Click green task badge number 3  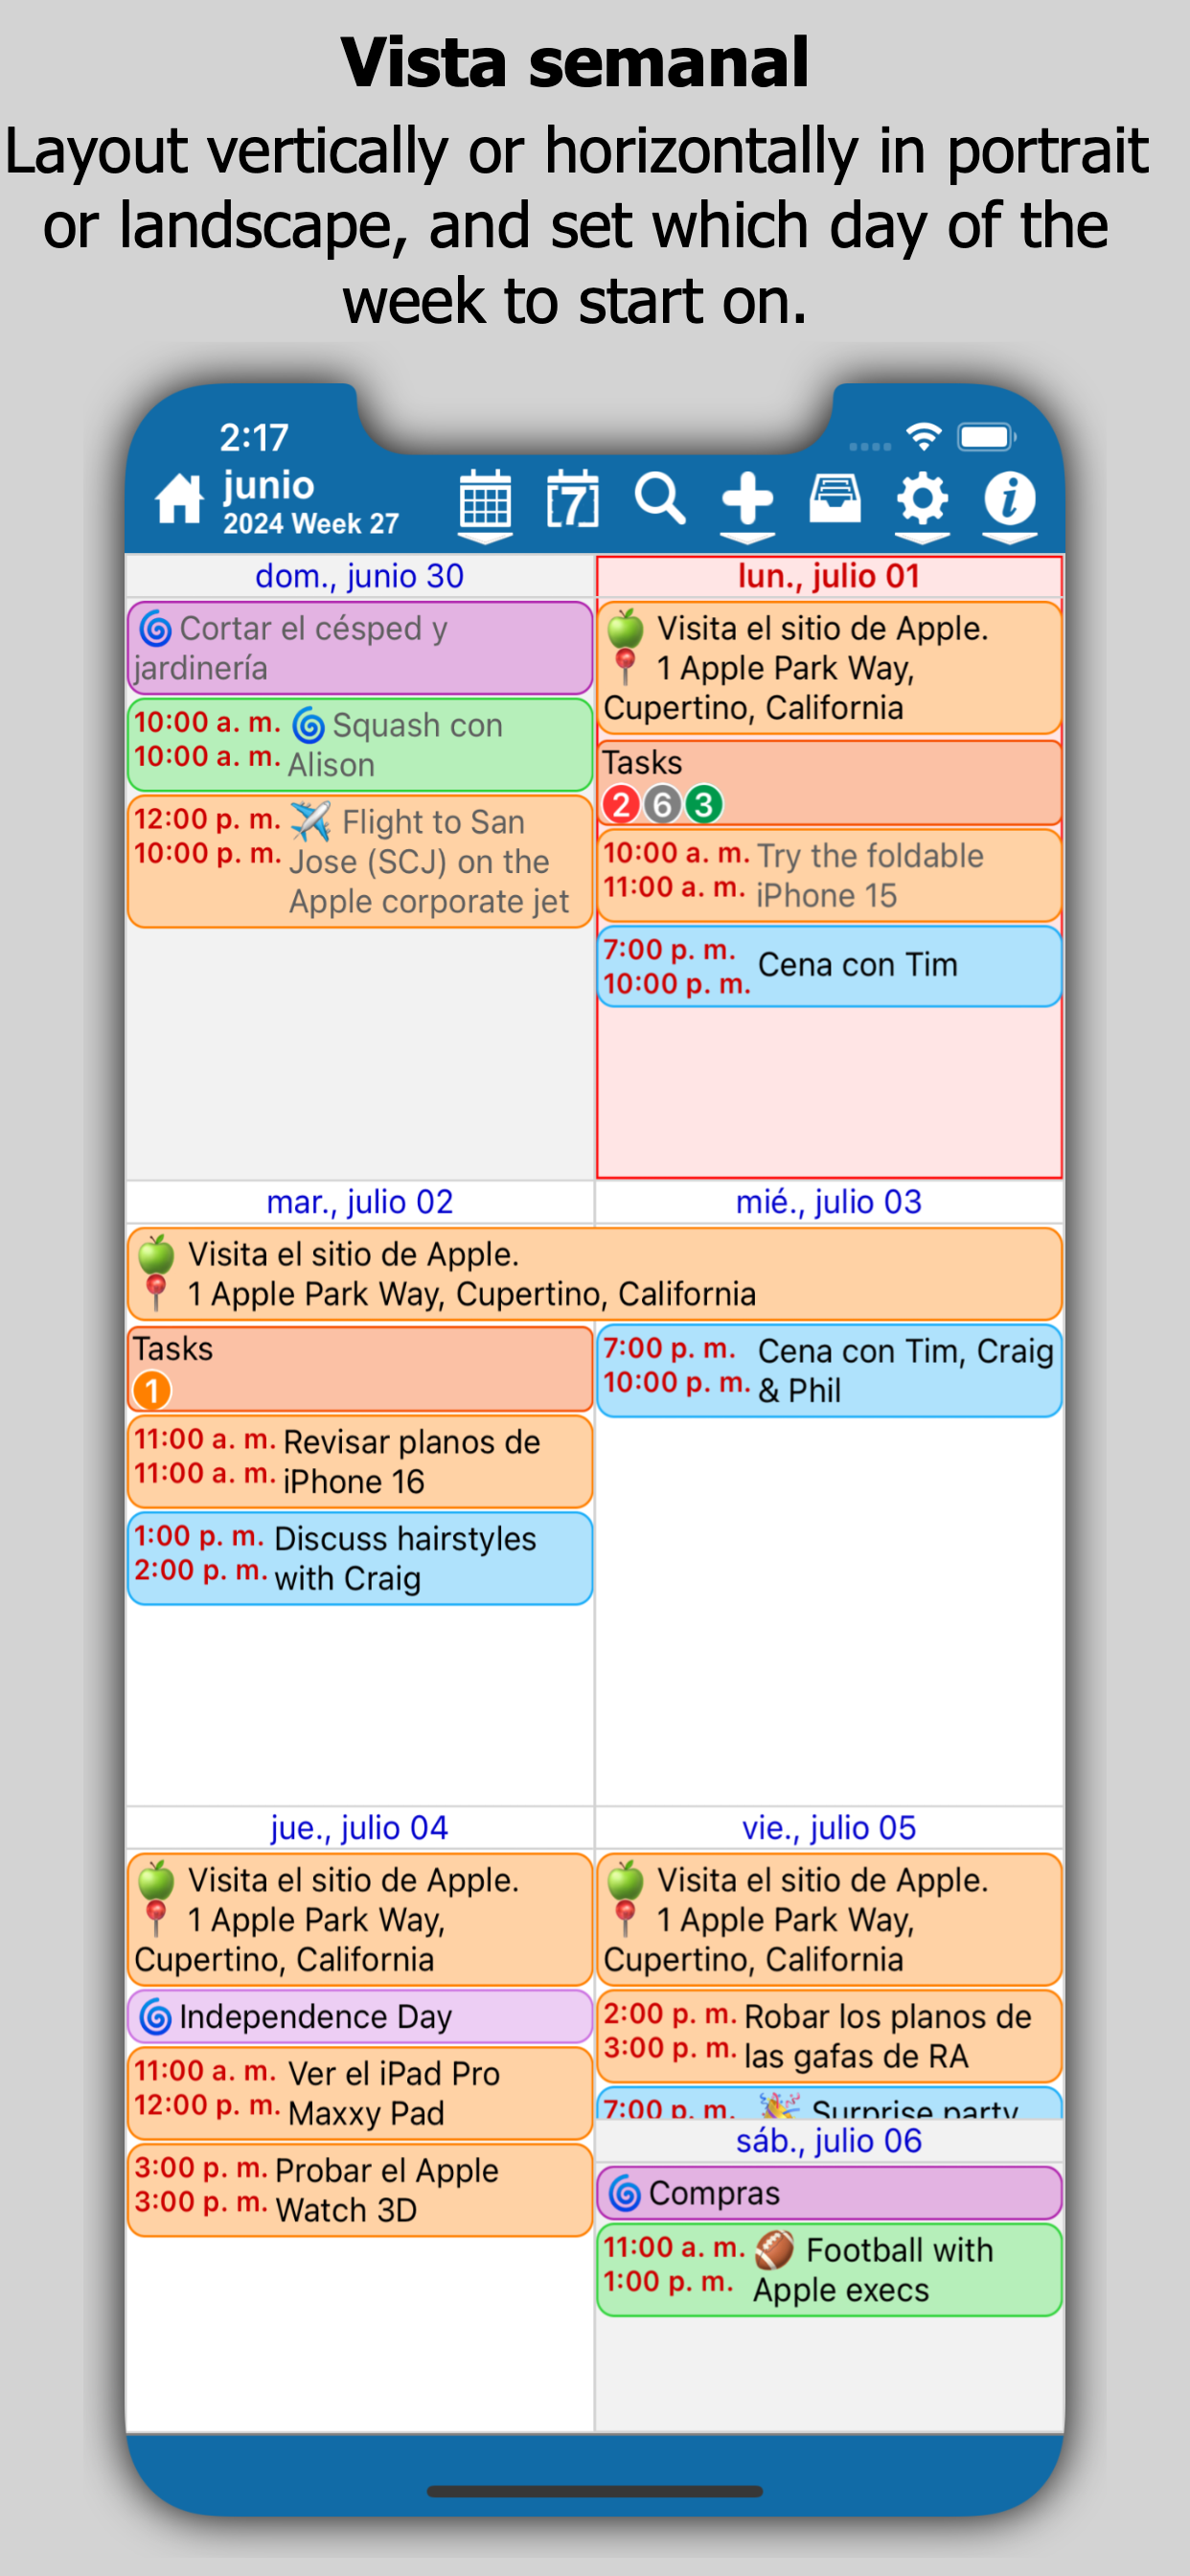click(703, 804)
